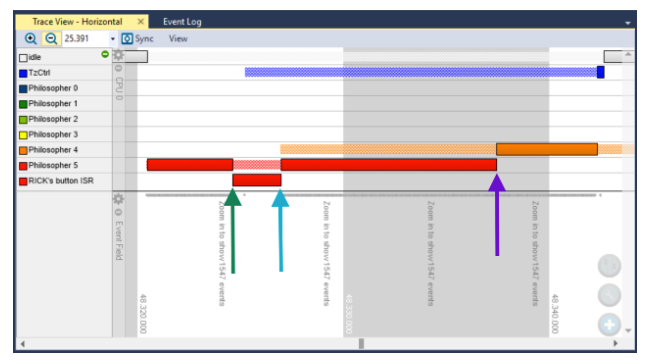Switch to Trace View - Horizontal tab

tap(77, 22)
